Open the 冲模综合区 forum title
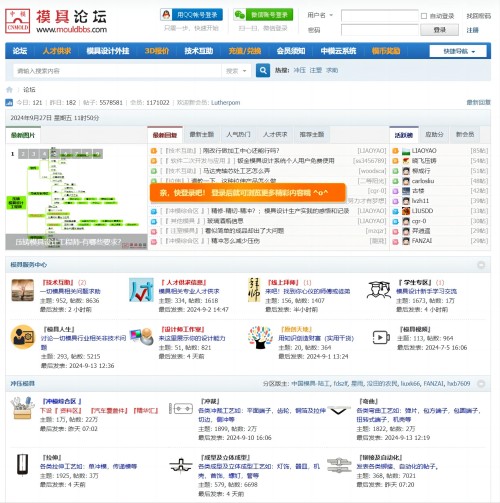Image resolution: width=500 pixels, height=503 pixels. (x=62, y=401)
